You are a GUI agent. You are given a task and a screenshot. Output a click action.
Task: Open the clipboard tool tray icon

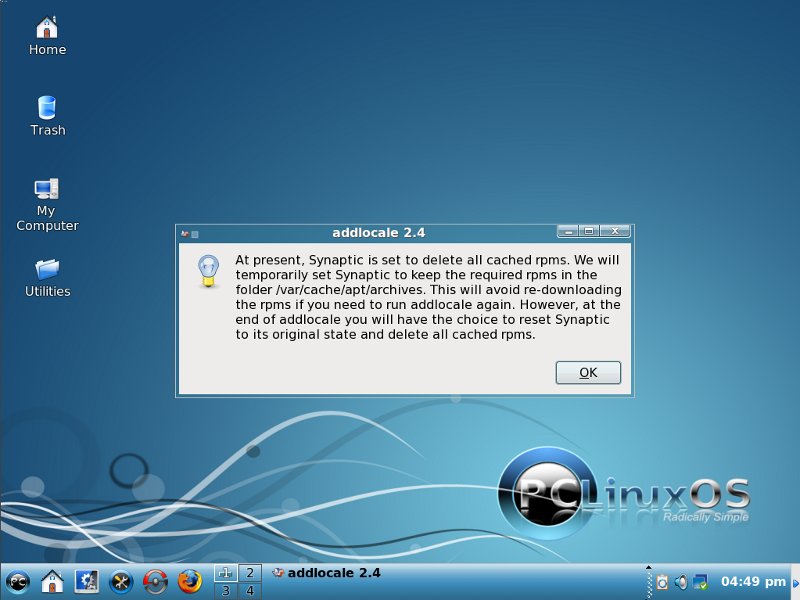pyautogui.click(x=661, y=581)
